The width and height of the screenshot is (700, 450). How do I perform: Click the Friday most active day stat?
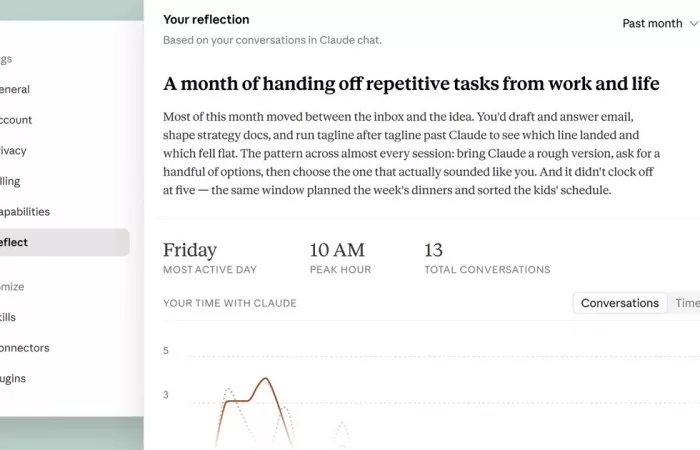pyautogui.click(x=210, y=258)
